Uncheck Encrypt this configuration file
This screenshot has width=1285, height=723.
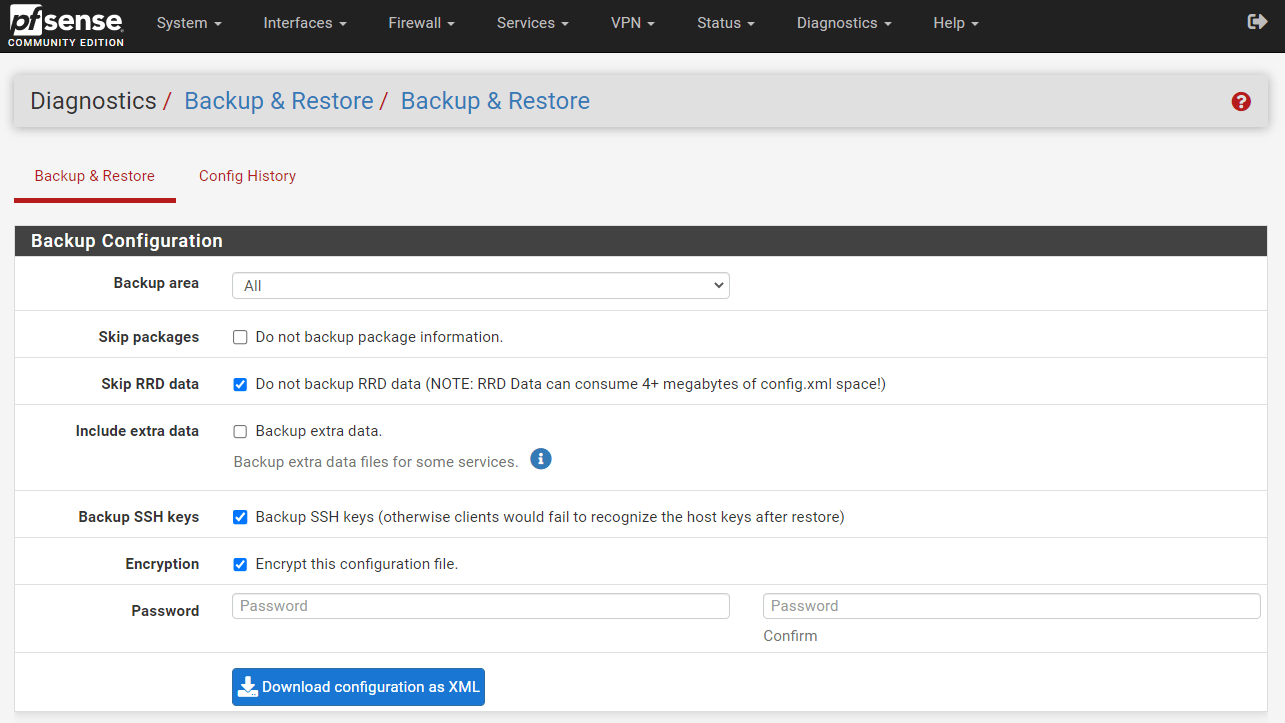[x=240, y=564]
